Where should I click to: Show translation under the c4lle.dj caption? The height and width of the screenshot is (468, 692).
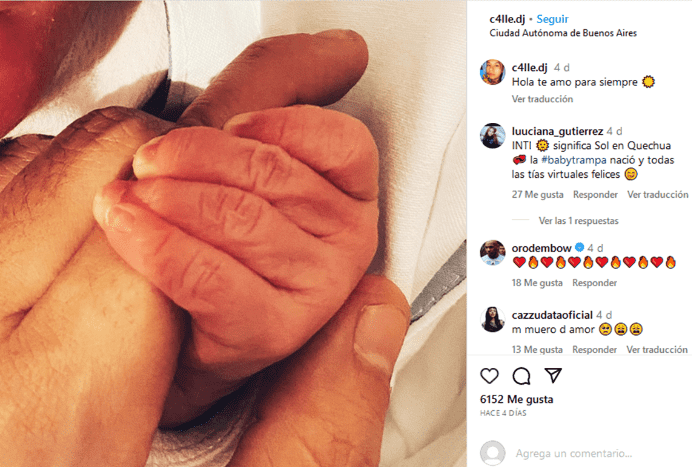tap(542, 99)
